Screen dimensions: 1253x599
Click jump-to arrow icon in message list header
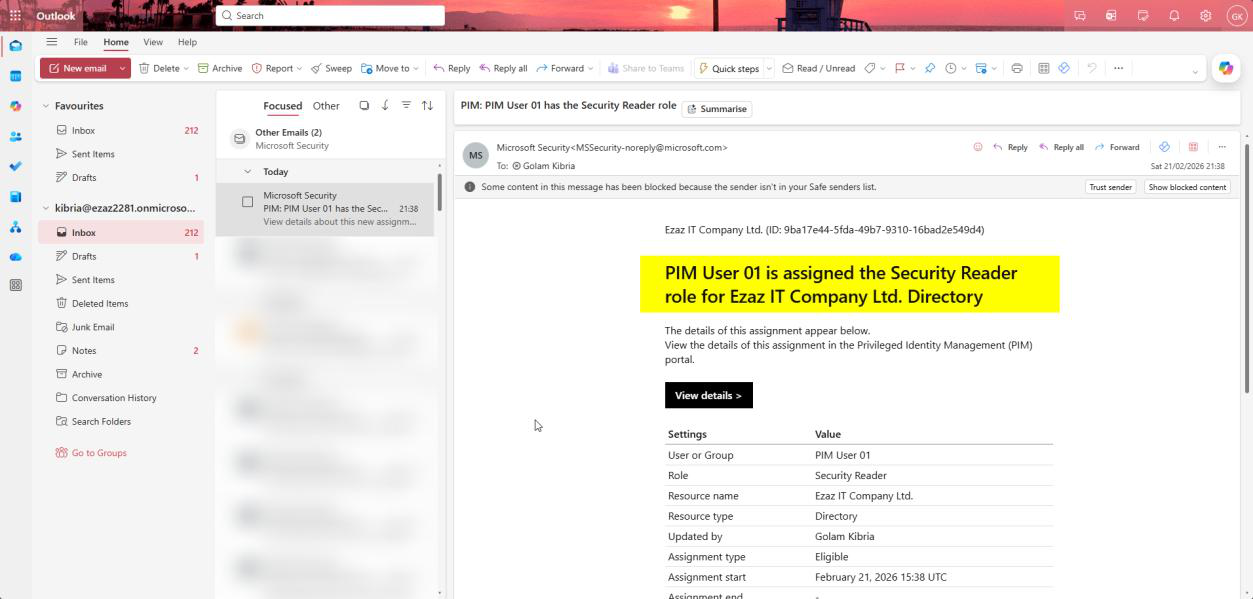click(x=385, y=105)
